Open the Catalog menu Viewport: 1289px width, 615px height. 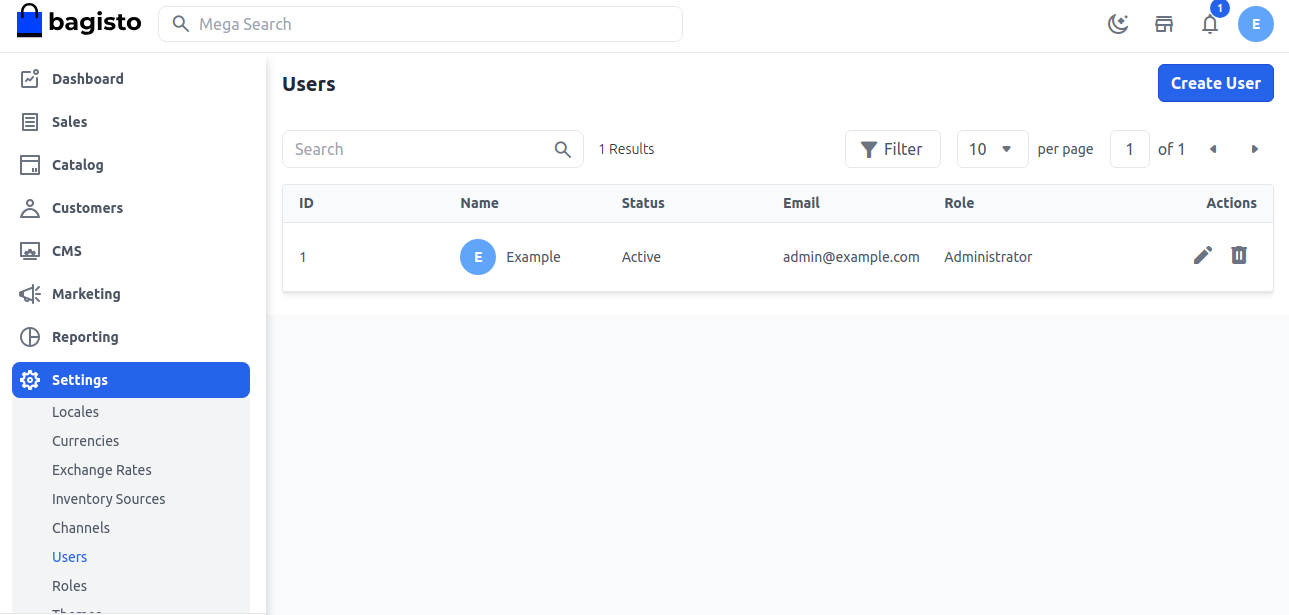click(77, 165)
